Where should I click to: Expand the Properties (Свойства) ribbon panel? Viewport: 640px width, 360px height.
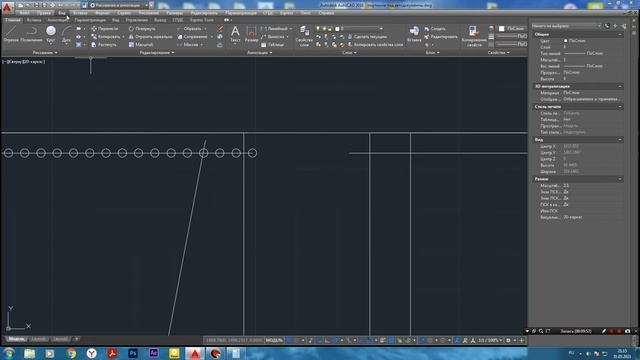coord(498,53)
